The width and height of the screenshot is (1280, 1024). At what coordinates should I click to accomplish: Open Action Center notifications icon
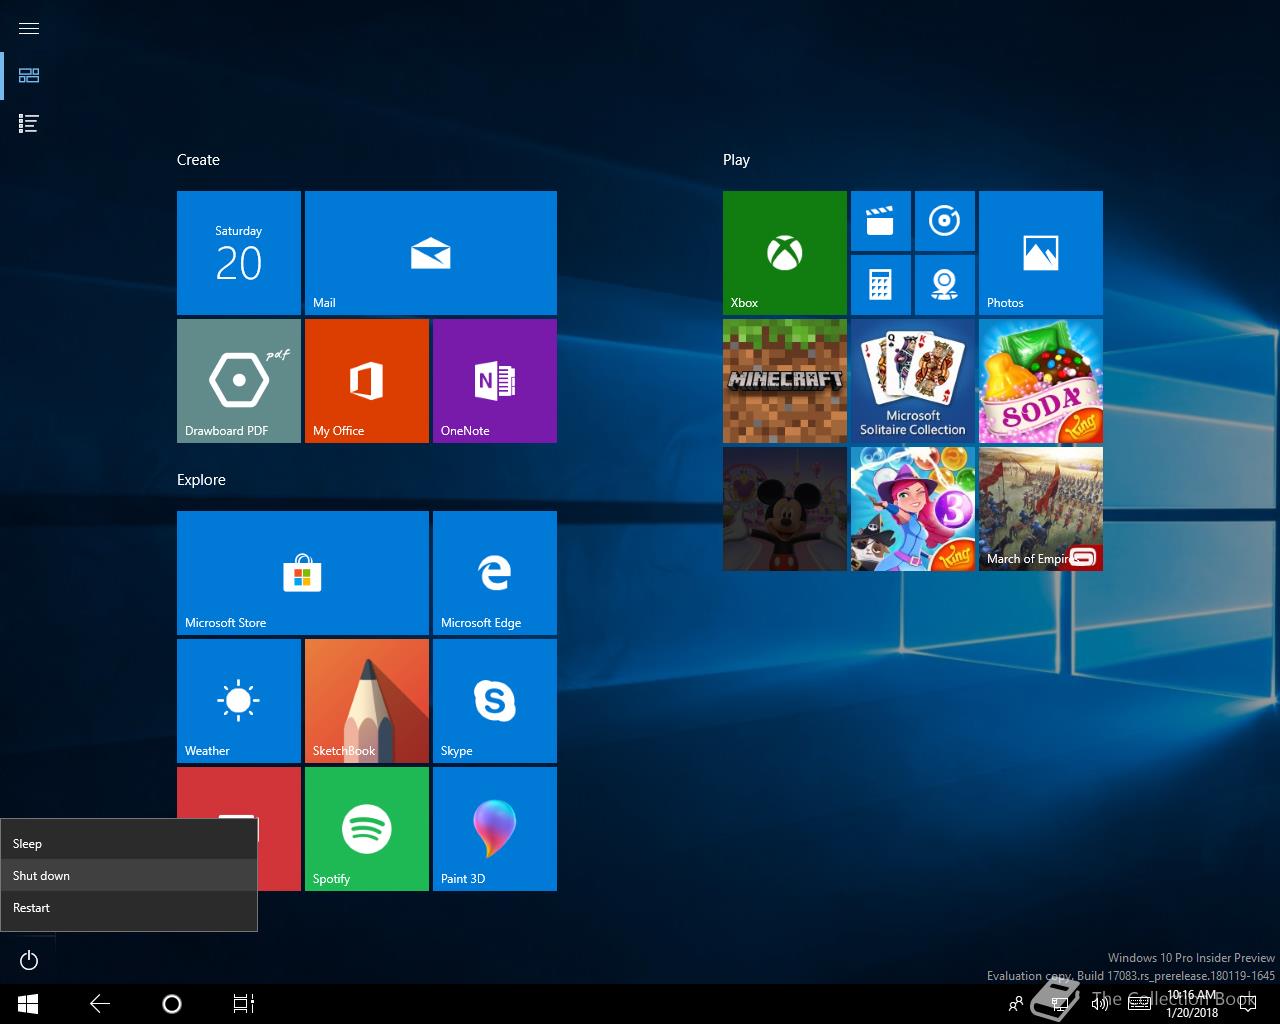pyautogui.click(x=1247, y=1004)
